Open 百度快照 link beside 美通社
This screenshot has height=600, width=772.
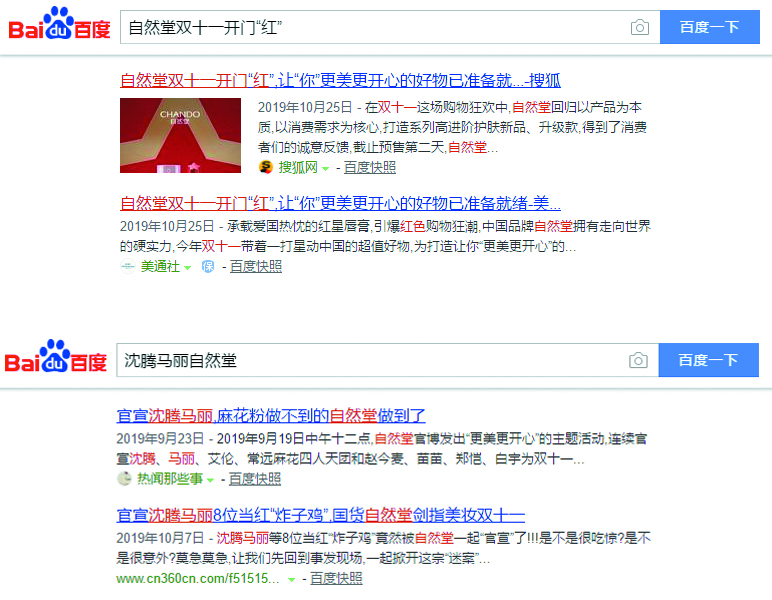pos(256,266)
